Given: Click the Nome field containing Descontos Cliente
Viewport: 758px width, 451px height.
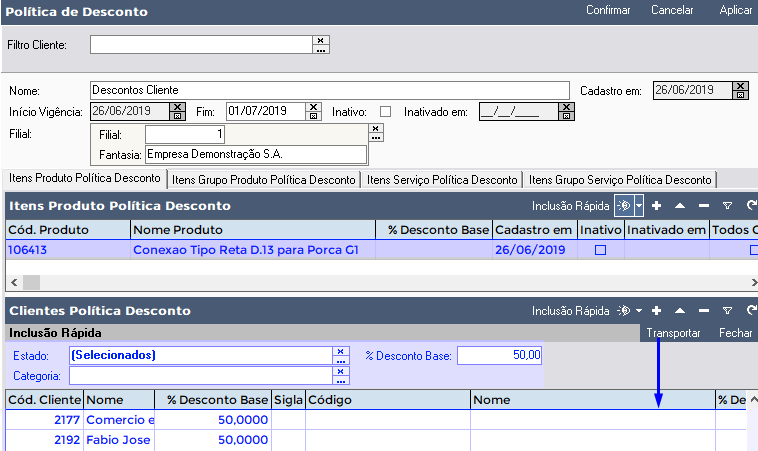Looking at the screenshot, I should click(330, 90).
